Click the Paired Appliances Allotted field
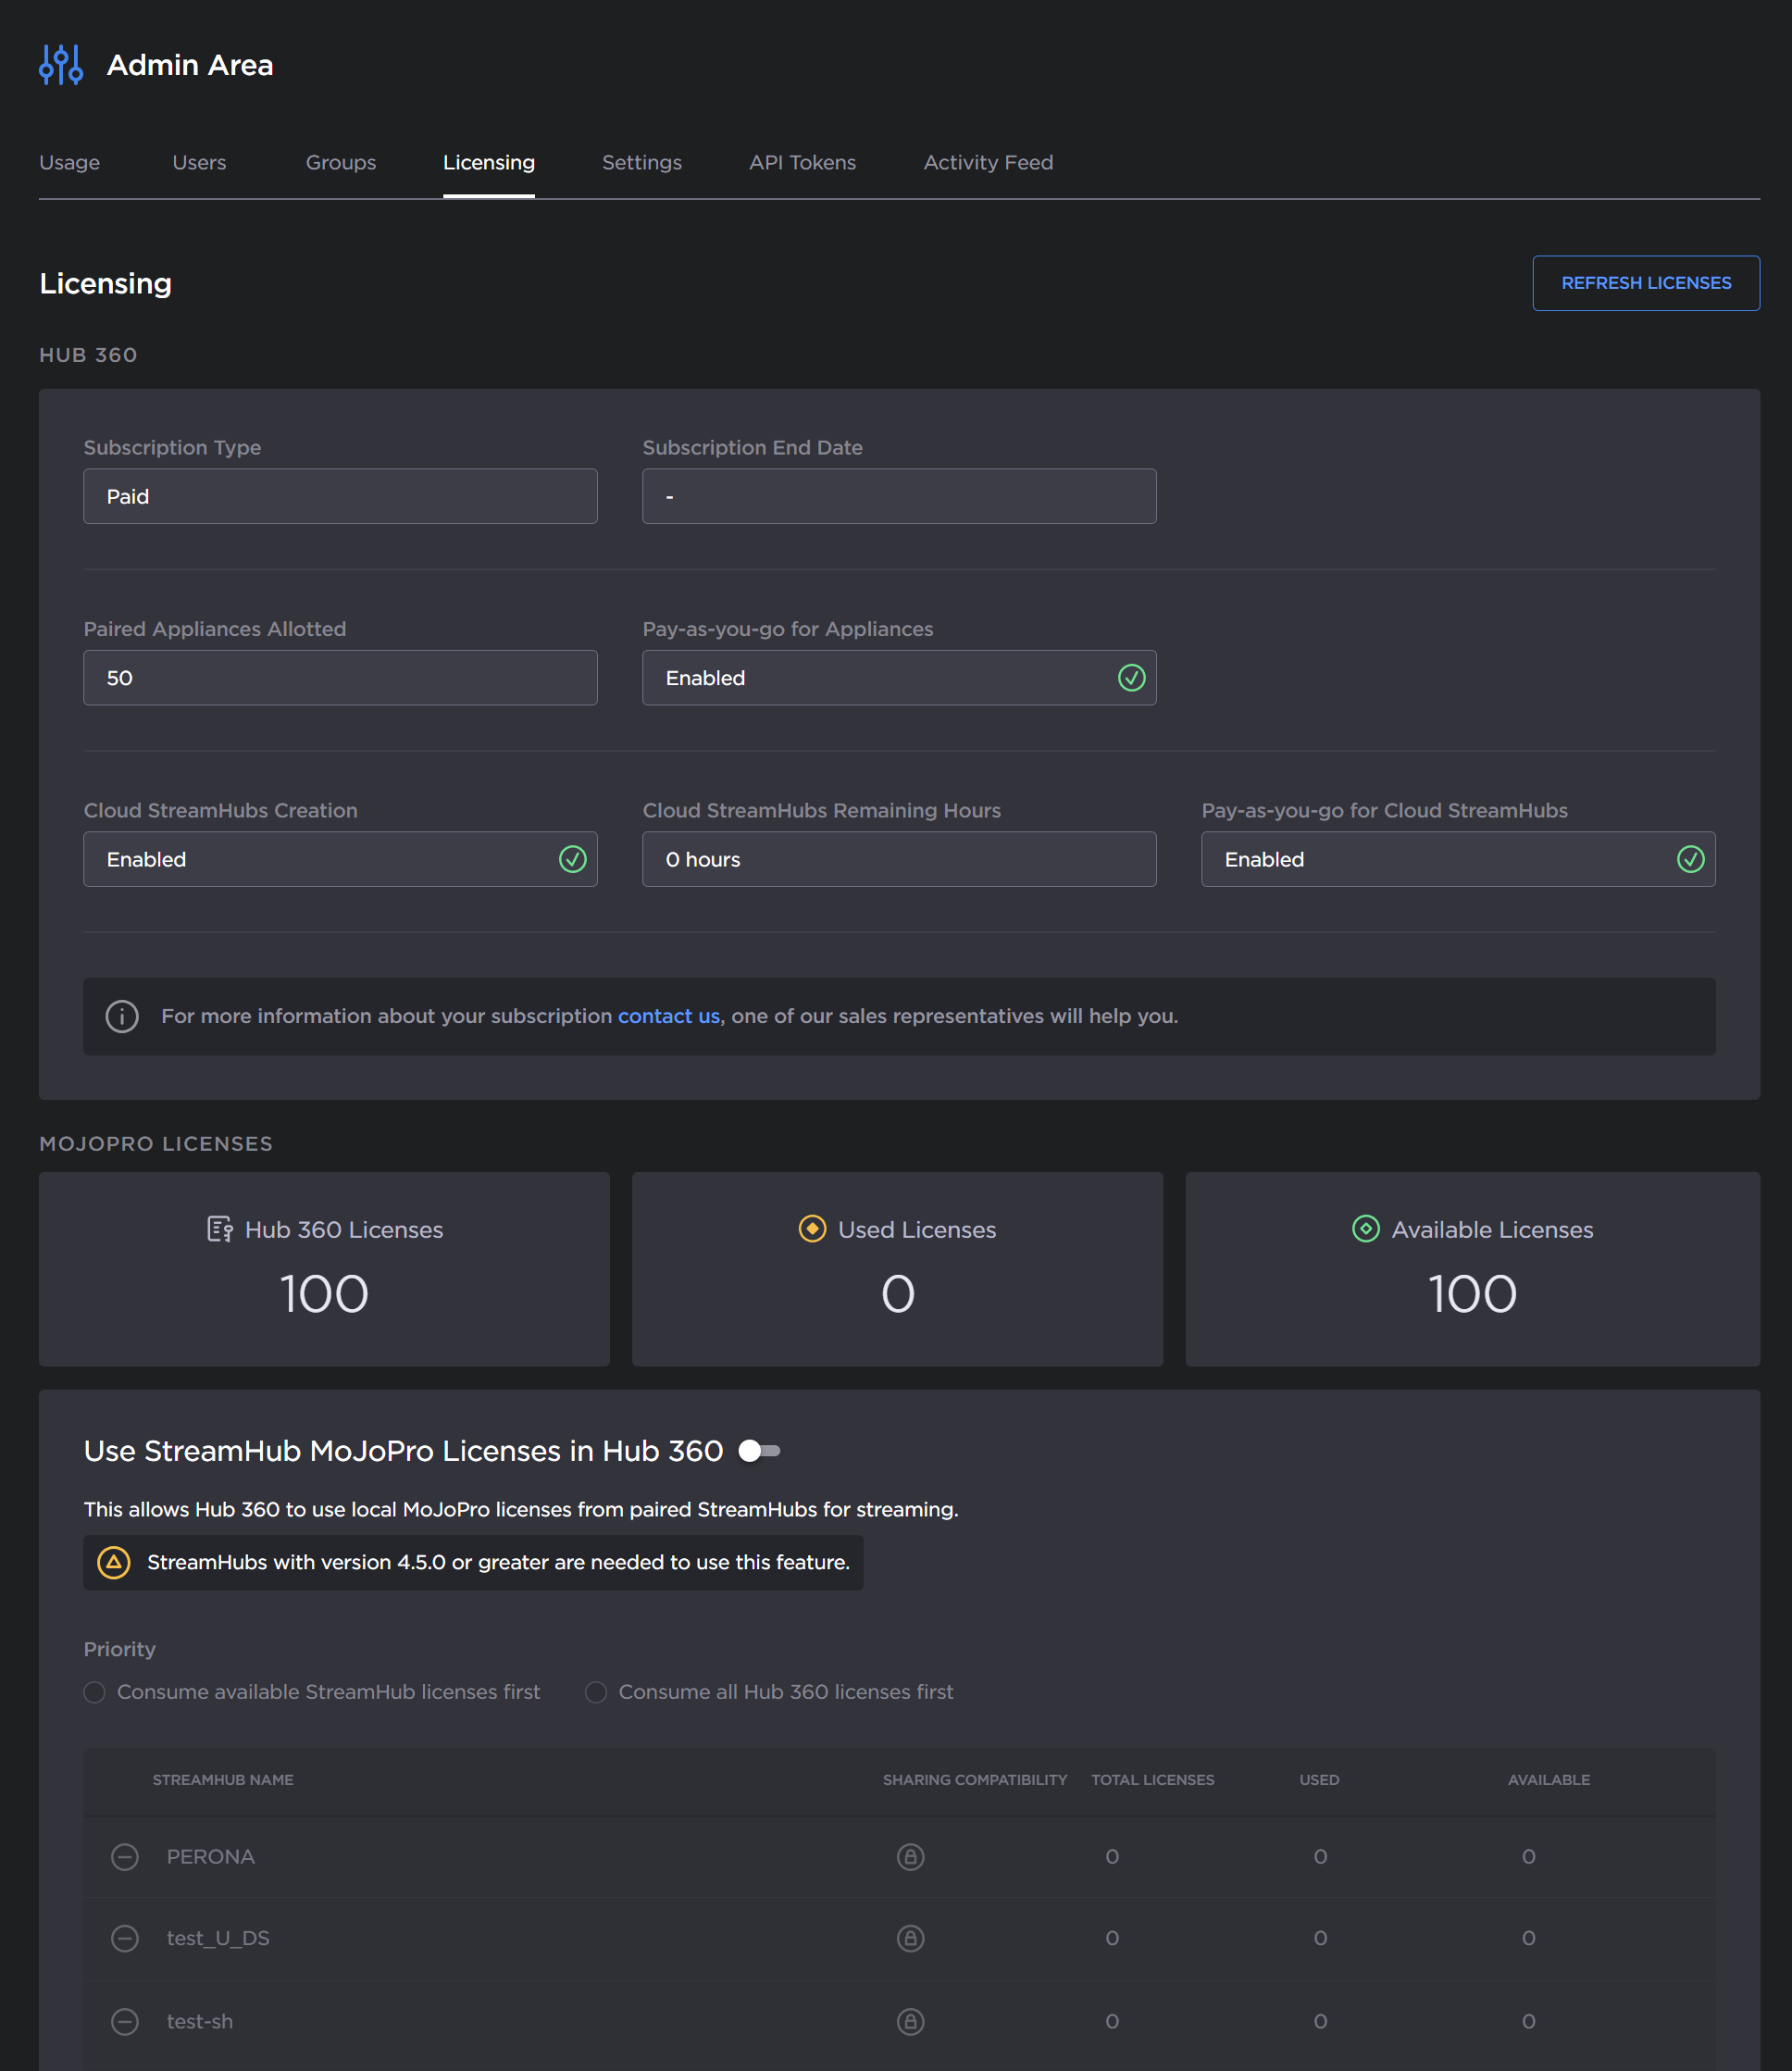This screenshot has height=2071, width=1792. pyautogui.click(x=340, y=678)
